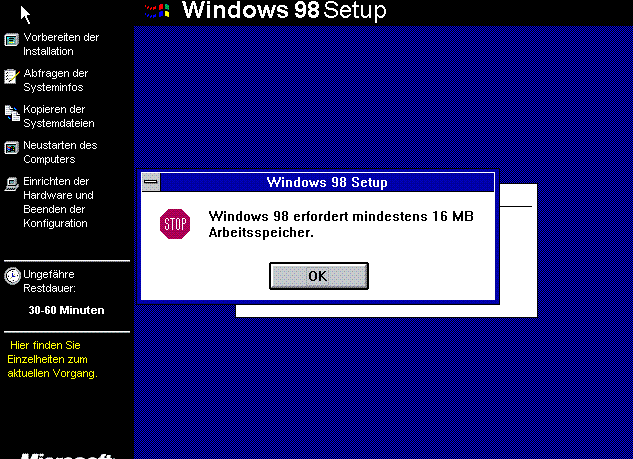Click the 'Windows 98 Setup' dialog title bar
The height and width of the screenshot is (459, 633).
327,182
